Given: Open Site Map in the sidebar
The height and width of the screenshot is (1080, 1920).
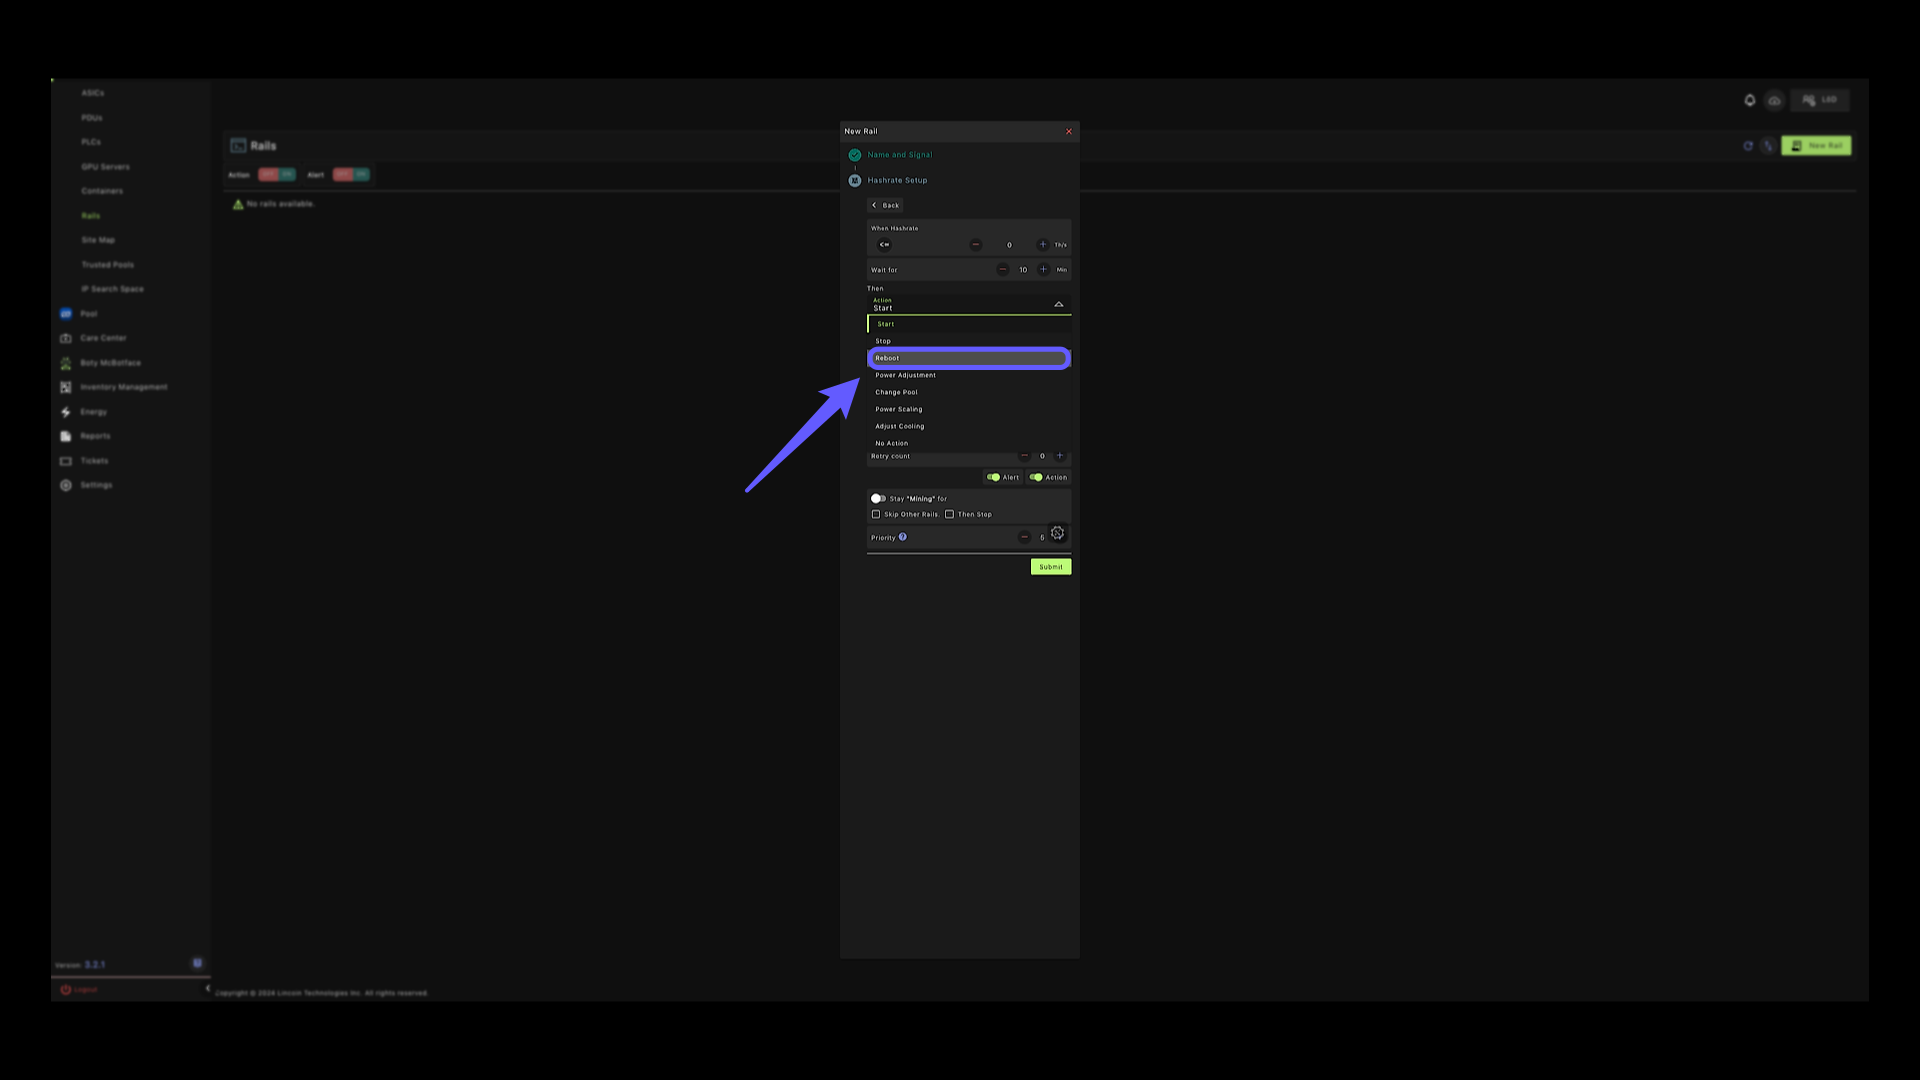Looking at the screenshot, I should (x=98, y=240).
